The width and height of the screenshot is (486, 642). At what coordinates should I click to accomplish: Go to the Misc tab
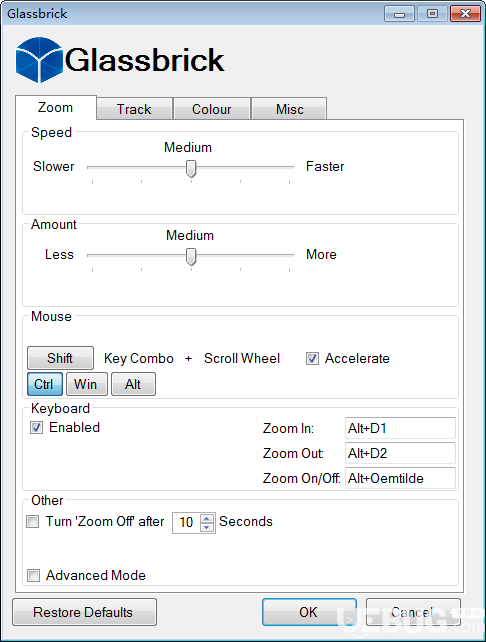pos(289,109)
